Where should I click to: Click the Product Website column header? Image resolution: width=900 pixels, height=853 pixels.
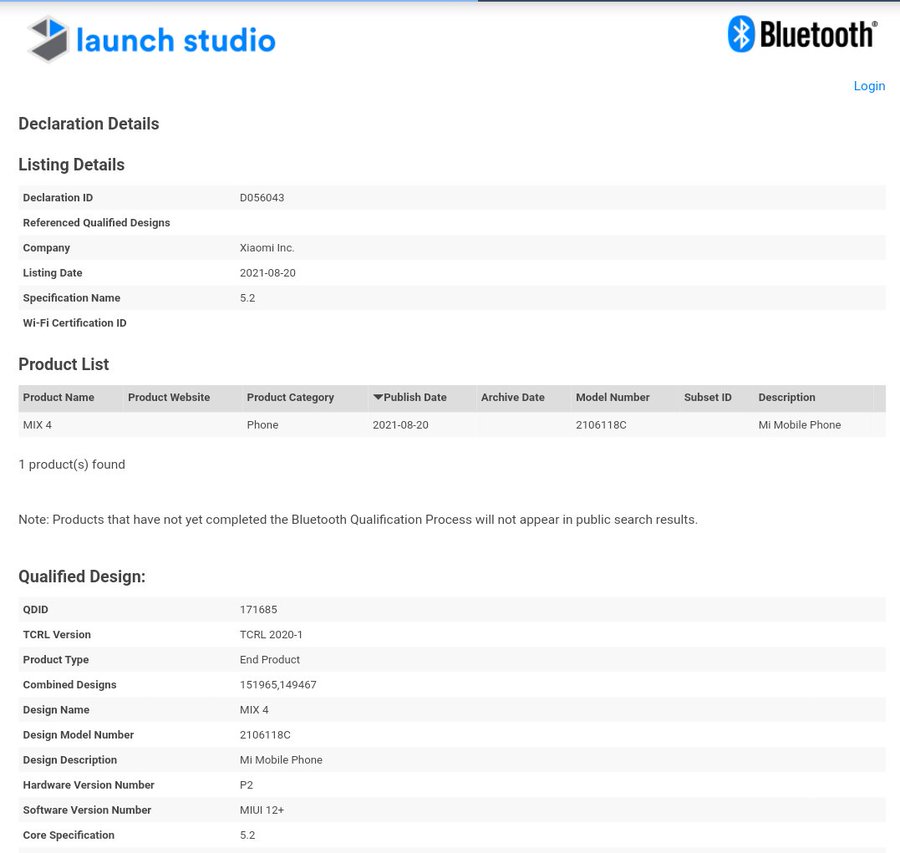click(x=168, y=397)
